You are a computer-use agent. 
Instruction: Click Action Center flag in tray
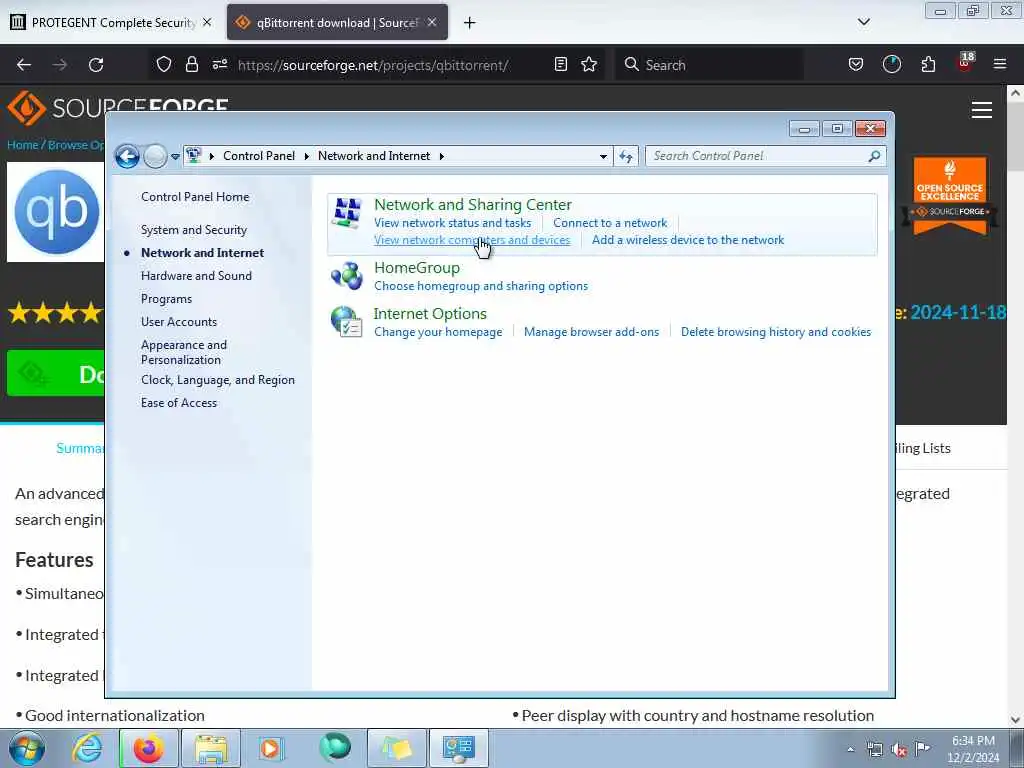(x=922, y=749)
